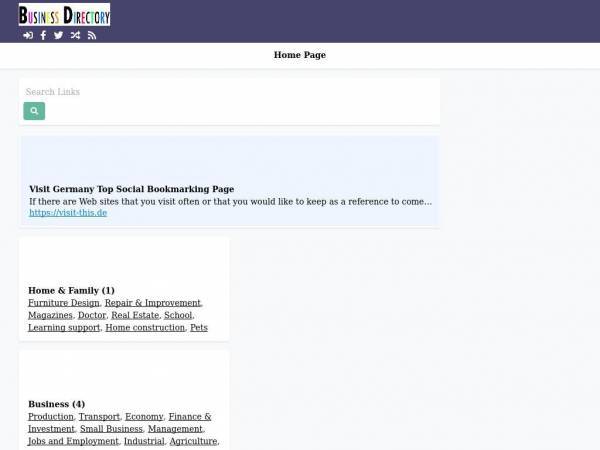Open the Facebook icon link

pyautogui.click(x=43, y=36)
